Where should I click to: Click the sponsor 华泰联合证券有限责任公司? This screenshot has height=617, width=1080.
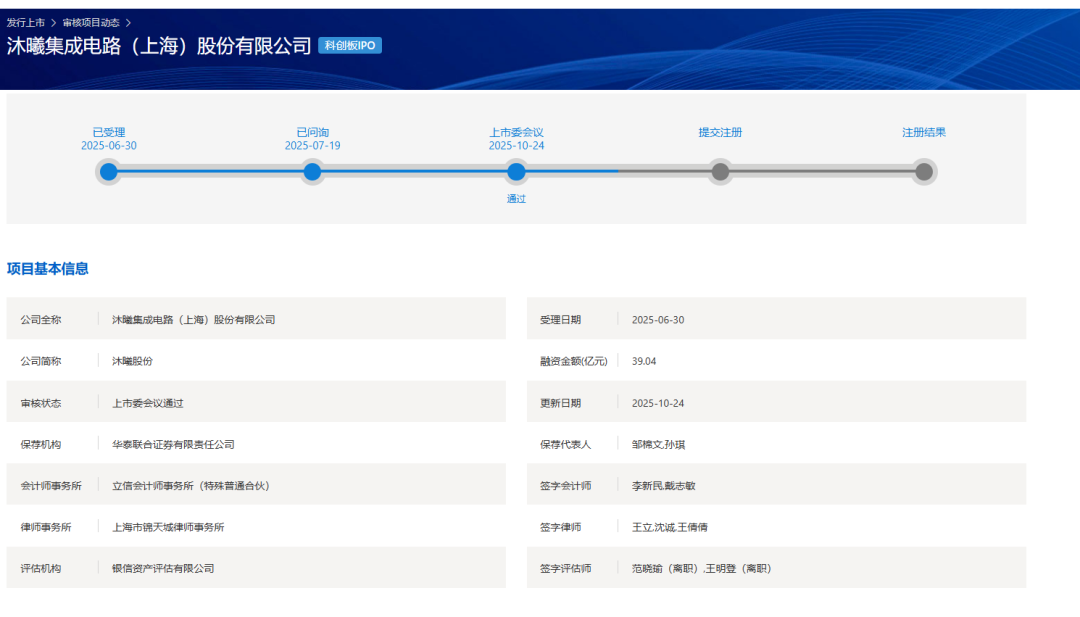click(x=173, y=444)
